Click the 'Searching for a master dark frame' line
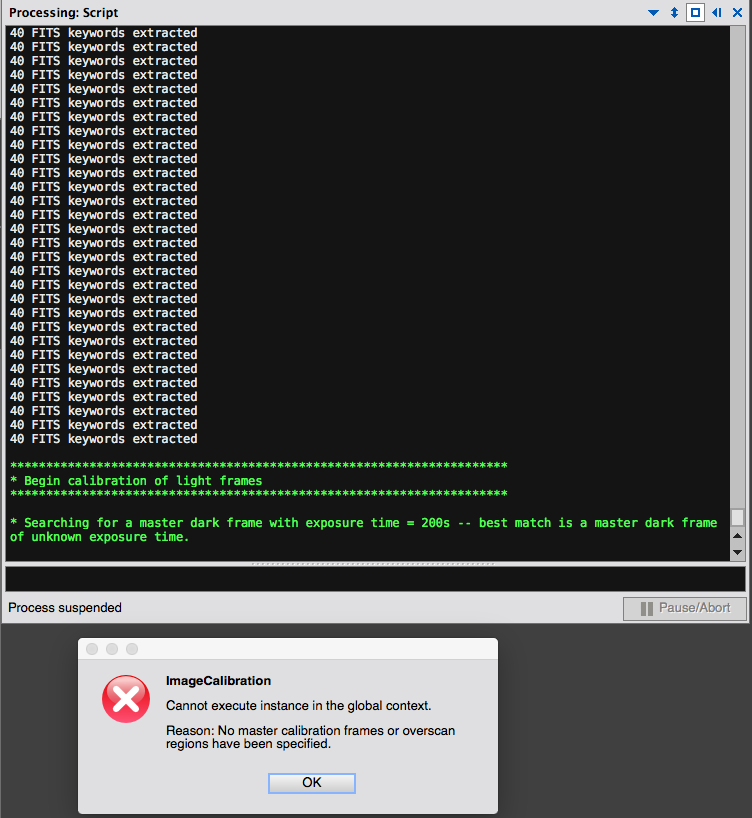 pos(363,523)
